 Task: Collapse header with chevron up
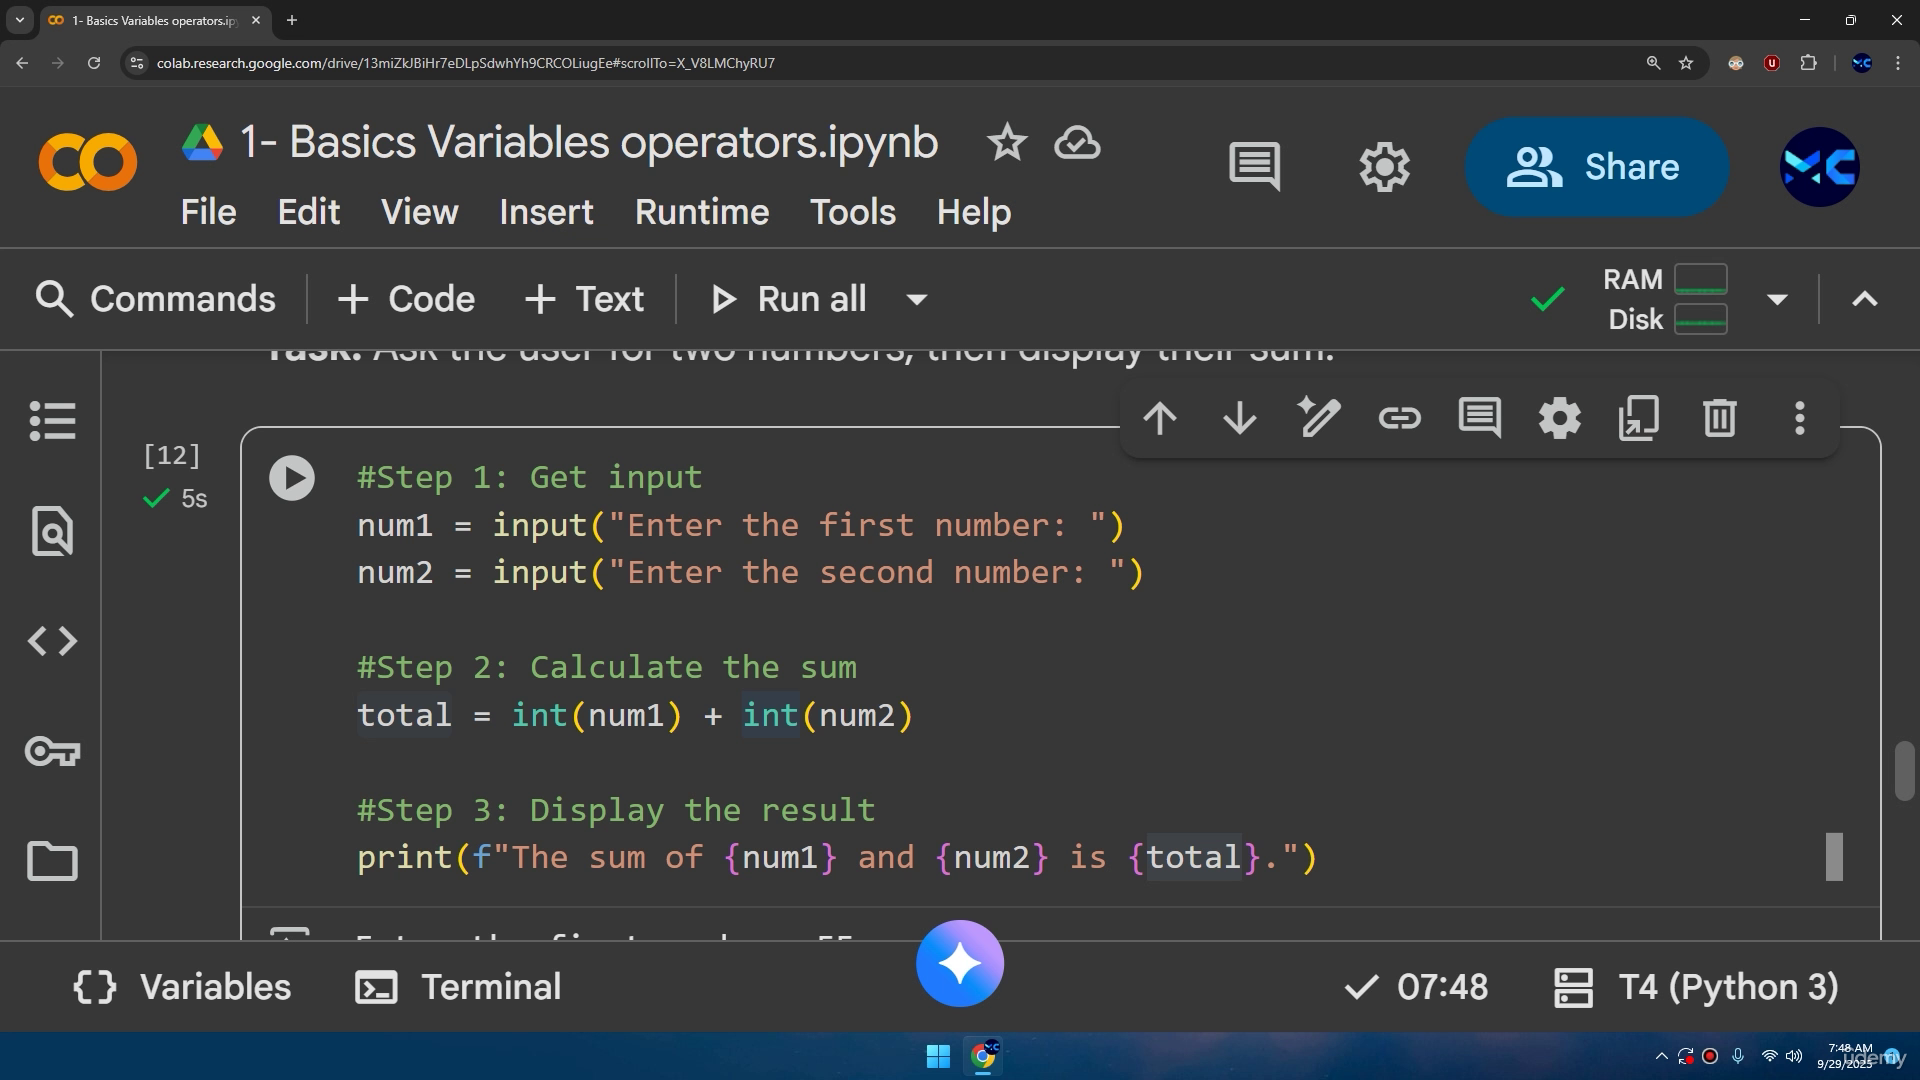click(1865, 299)
